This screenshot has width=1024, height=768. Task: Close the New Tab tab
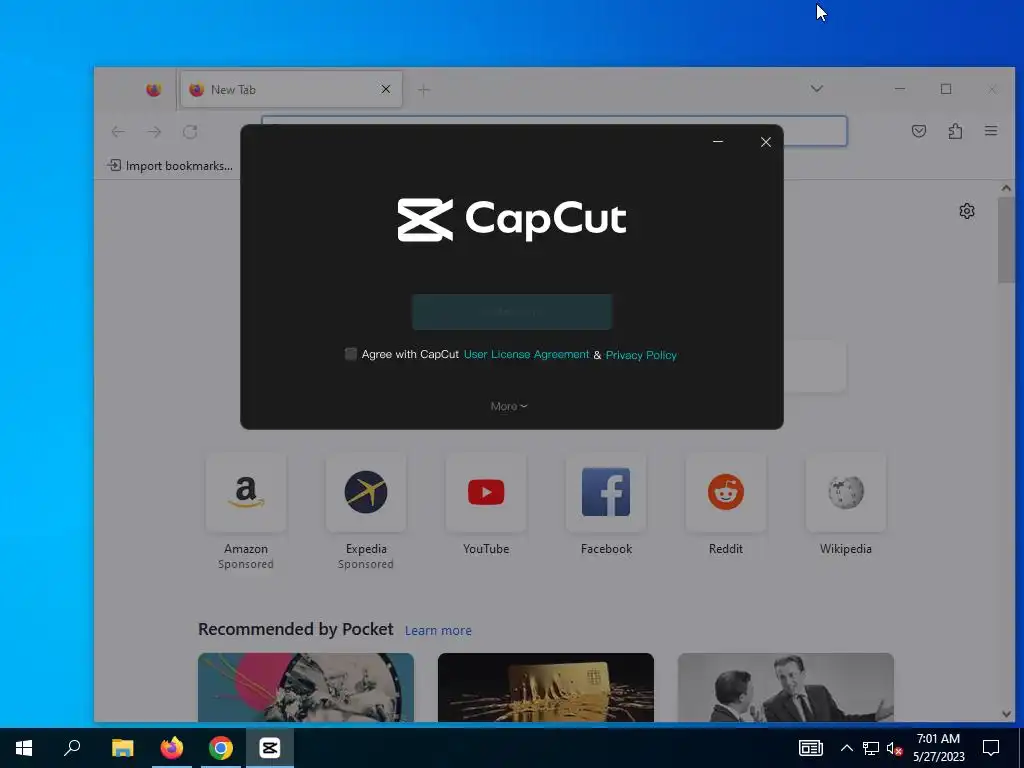pos(386,89)
